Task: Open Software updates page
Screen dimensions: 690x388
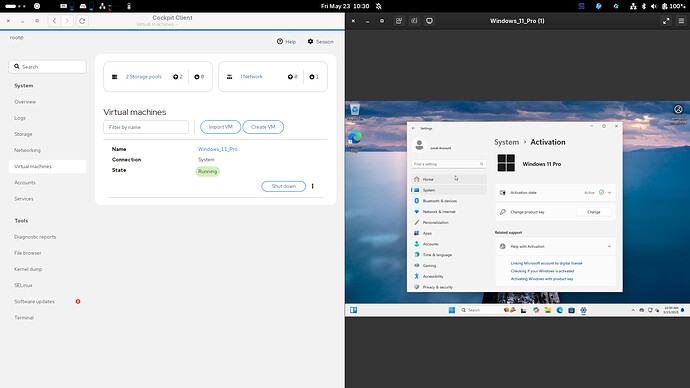Action: 34,301
